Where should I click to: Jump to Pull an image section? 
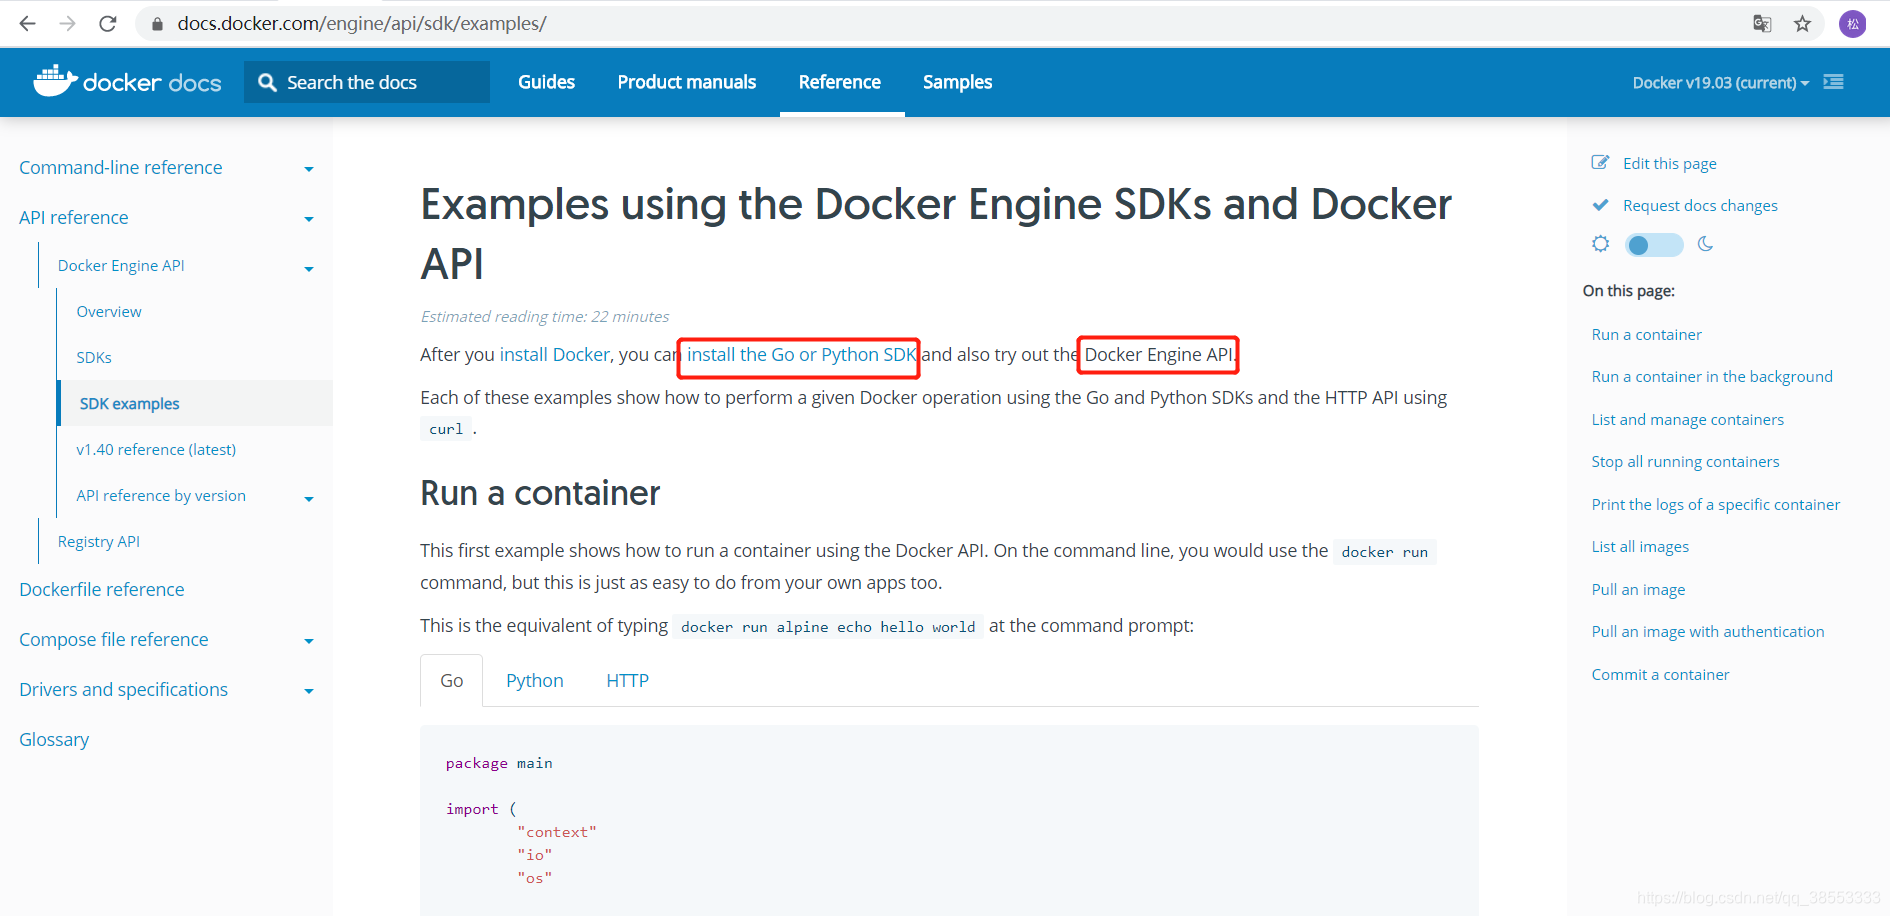(x=1638, y=589)
